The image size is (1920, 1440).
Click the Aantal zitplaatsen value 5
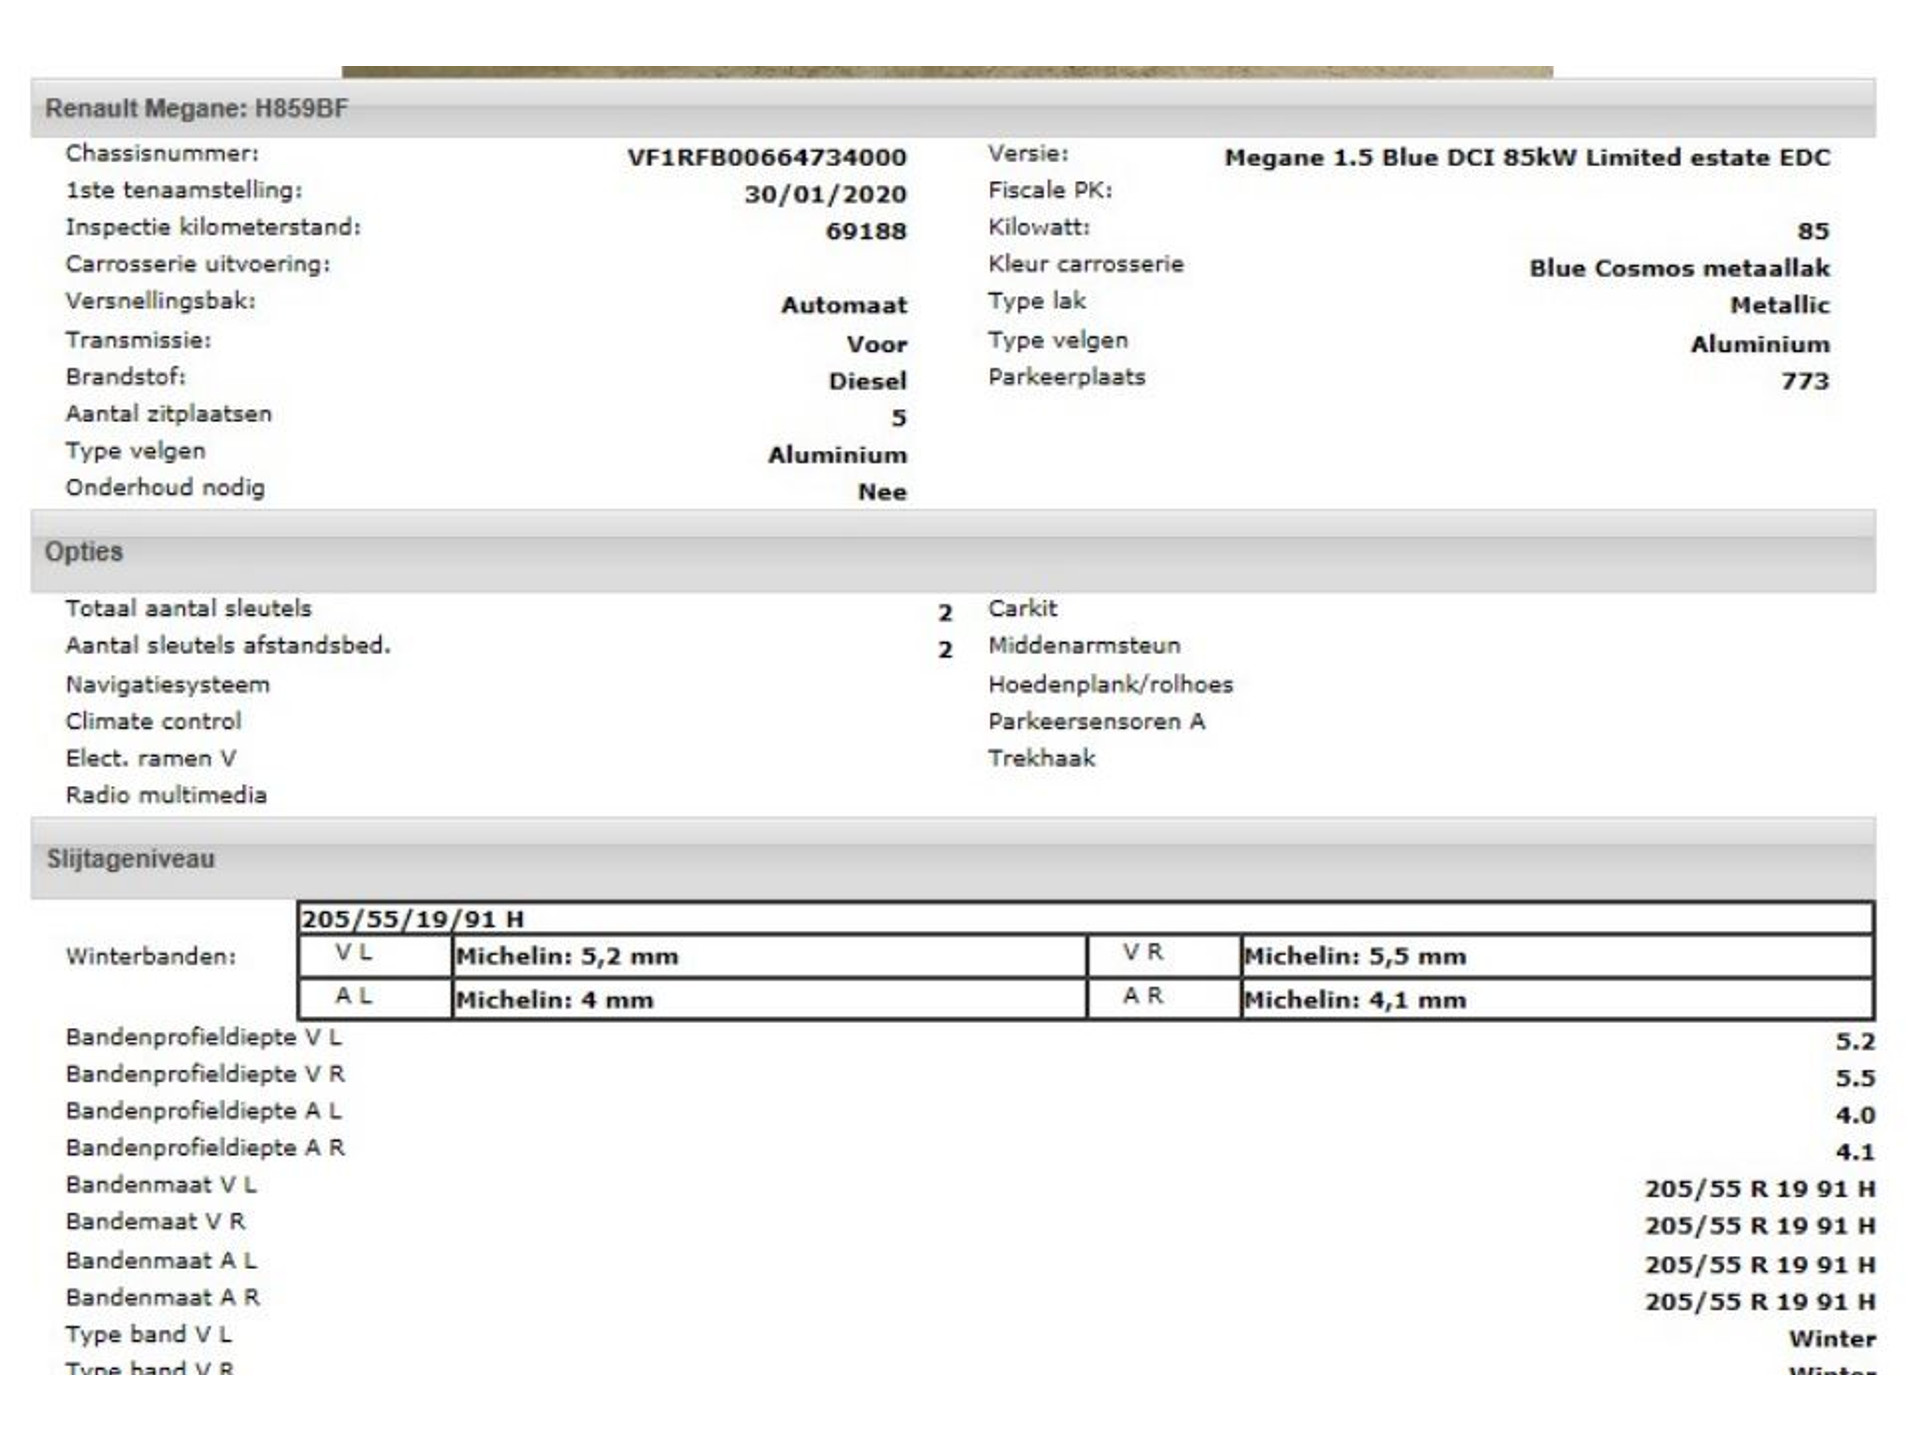coord(899,418)
